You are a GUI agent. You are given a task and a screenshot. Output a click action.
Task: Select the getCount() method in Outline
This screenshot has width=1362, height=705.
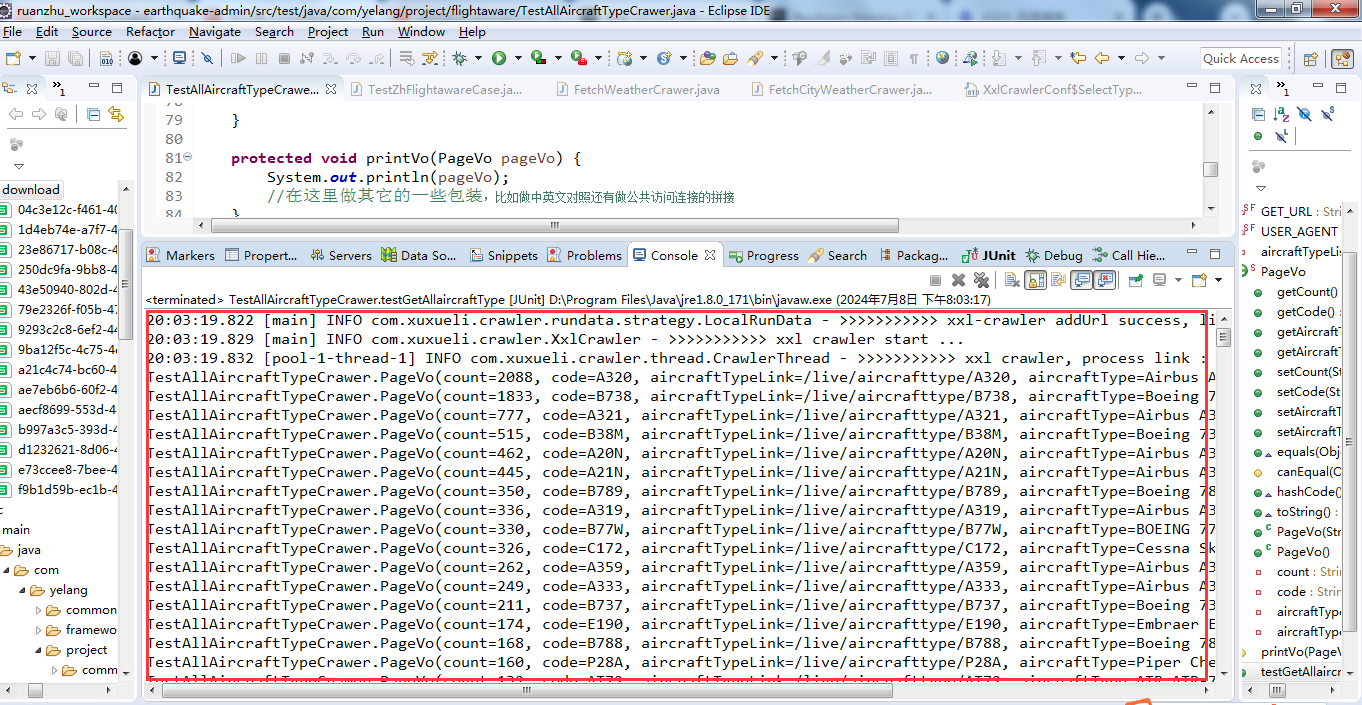(x=1307, y=291)
